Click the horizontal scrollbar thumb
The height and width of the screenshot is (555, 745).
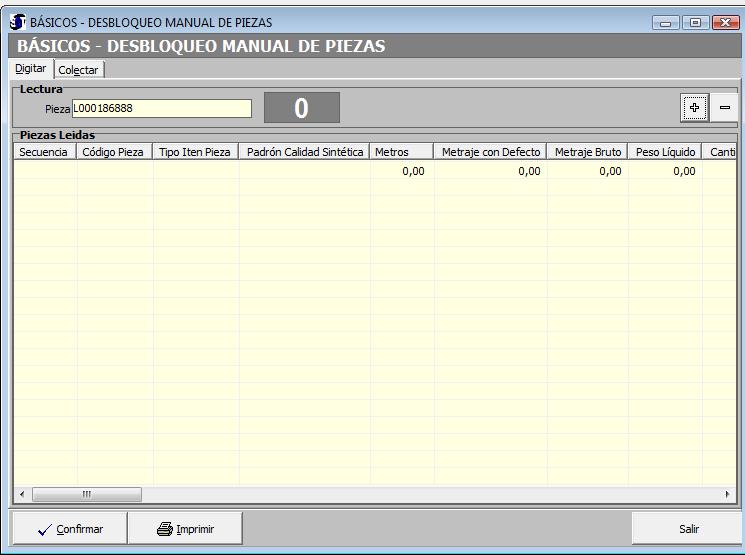[x=87, y=494]
